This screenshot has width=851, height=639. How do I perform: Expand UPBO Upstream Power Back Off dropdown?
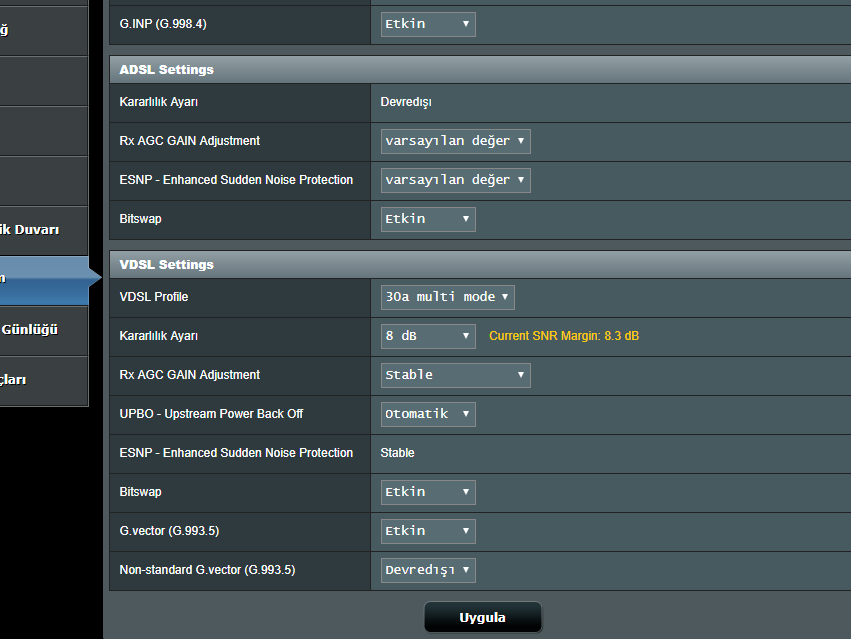pos(427,414)
